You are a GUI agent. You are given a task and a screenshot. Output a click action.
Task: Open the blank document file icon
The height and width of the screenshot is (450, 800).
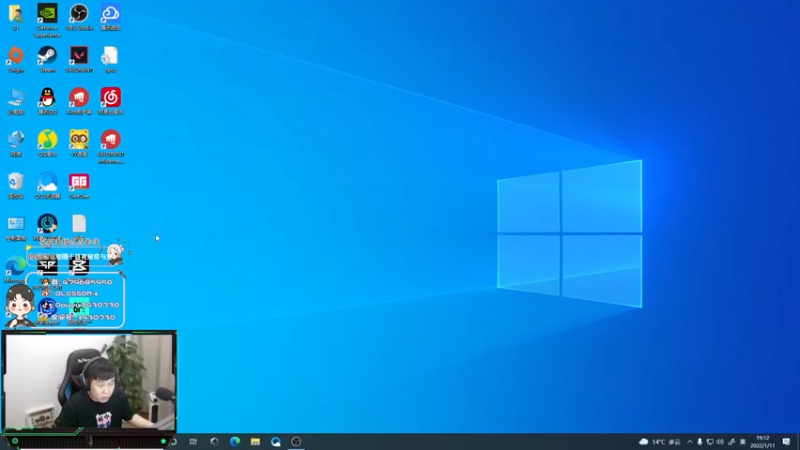(79, 224)
